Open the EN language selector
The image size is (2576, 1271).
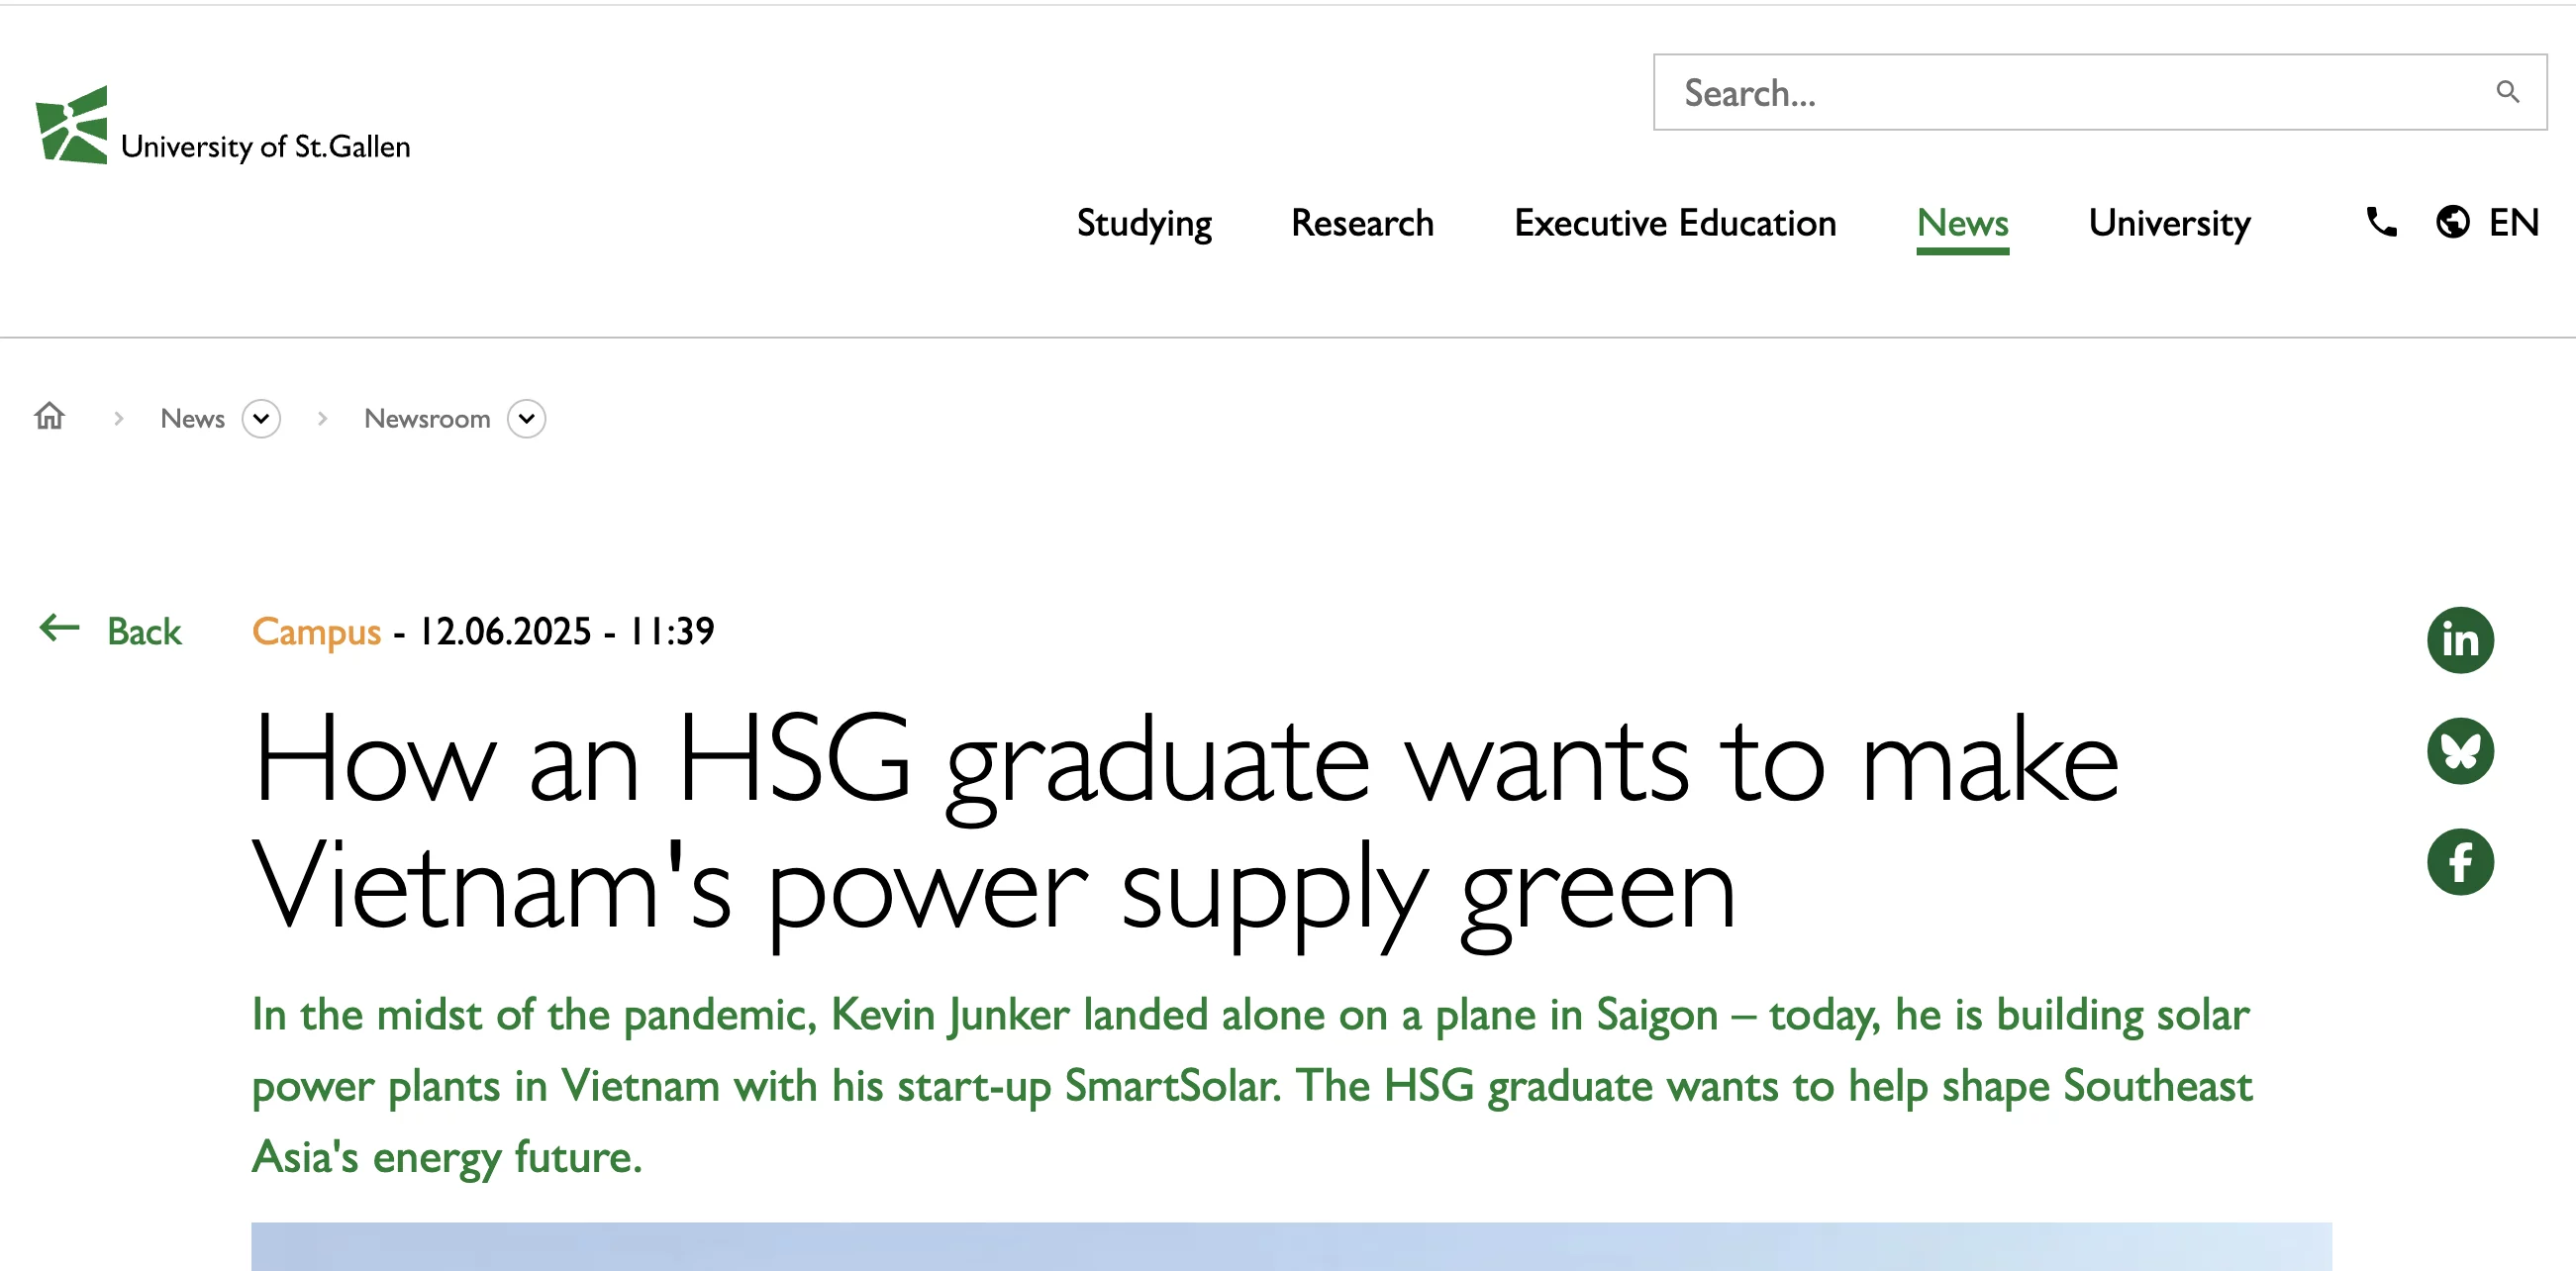pos(2513,222)
